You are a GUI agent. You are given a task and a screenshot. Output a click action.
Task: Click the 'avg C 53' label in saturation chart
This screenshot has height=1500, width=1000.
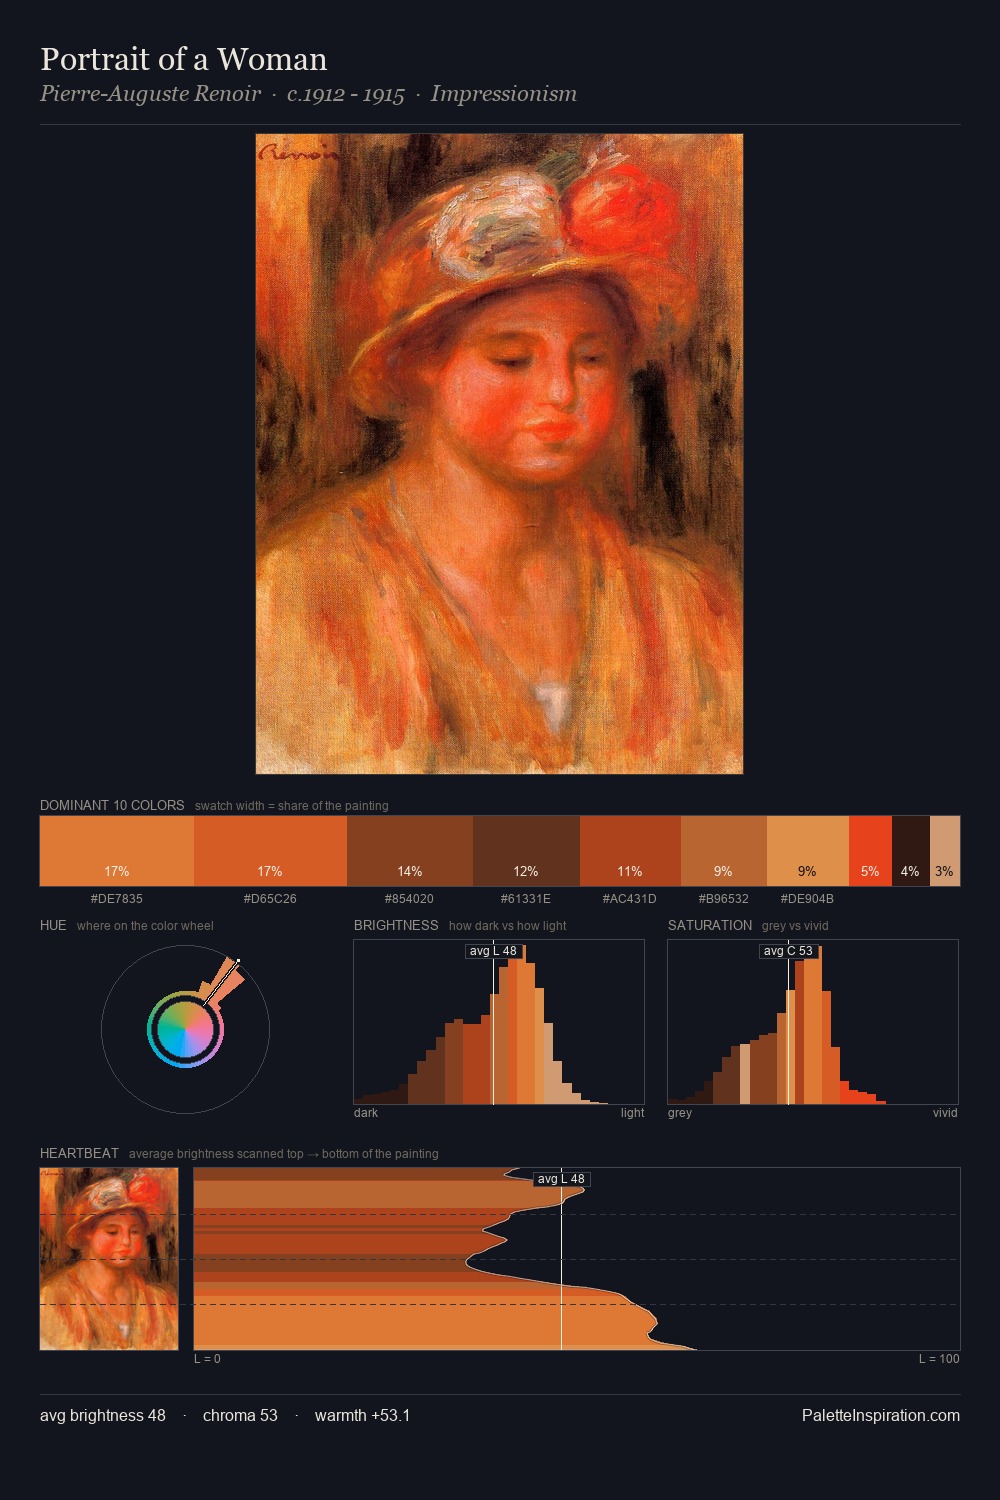pyautogui.click(x=788, y=951)
